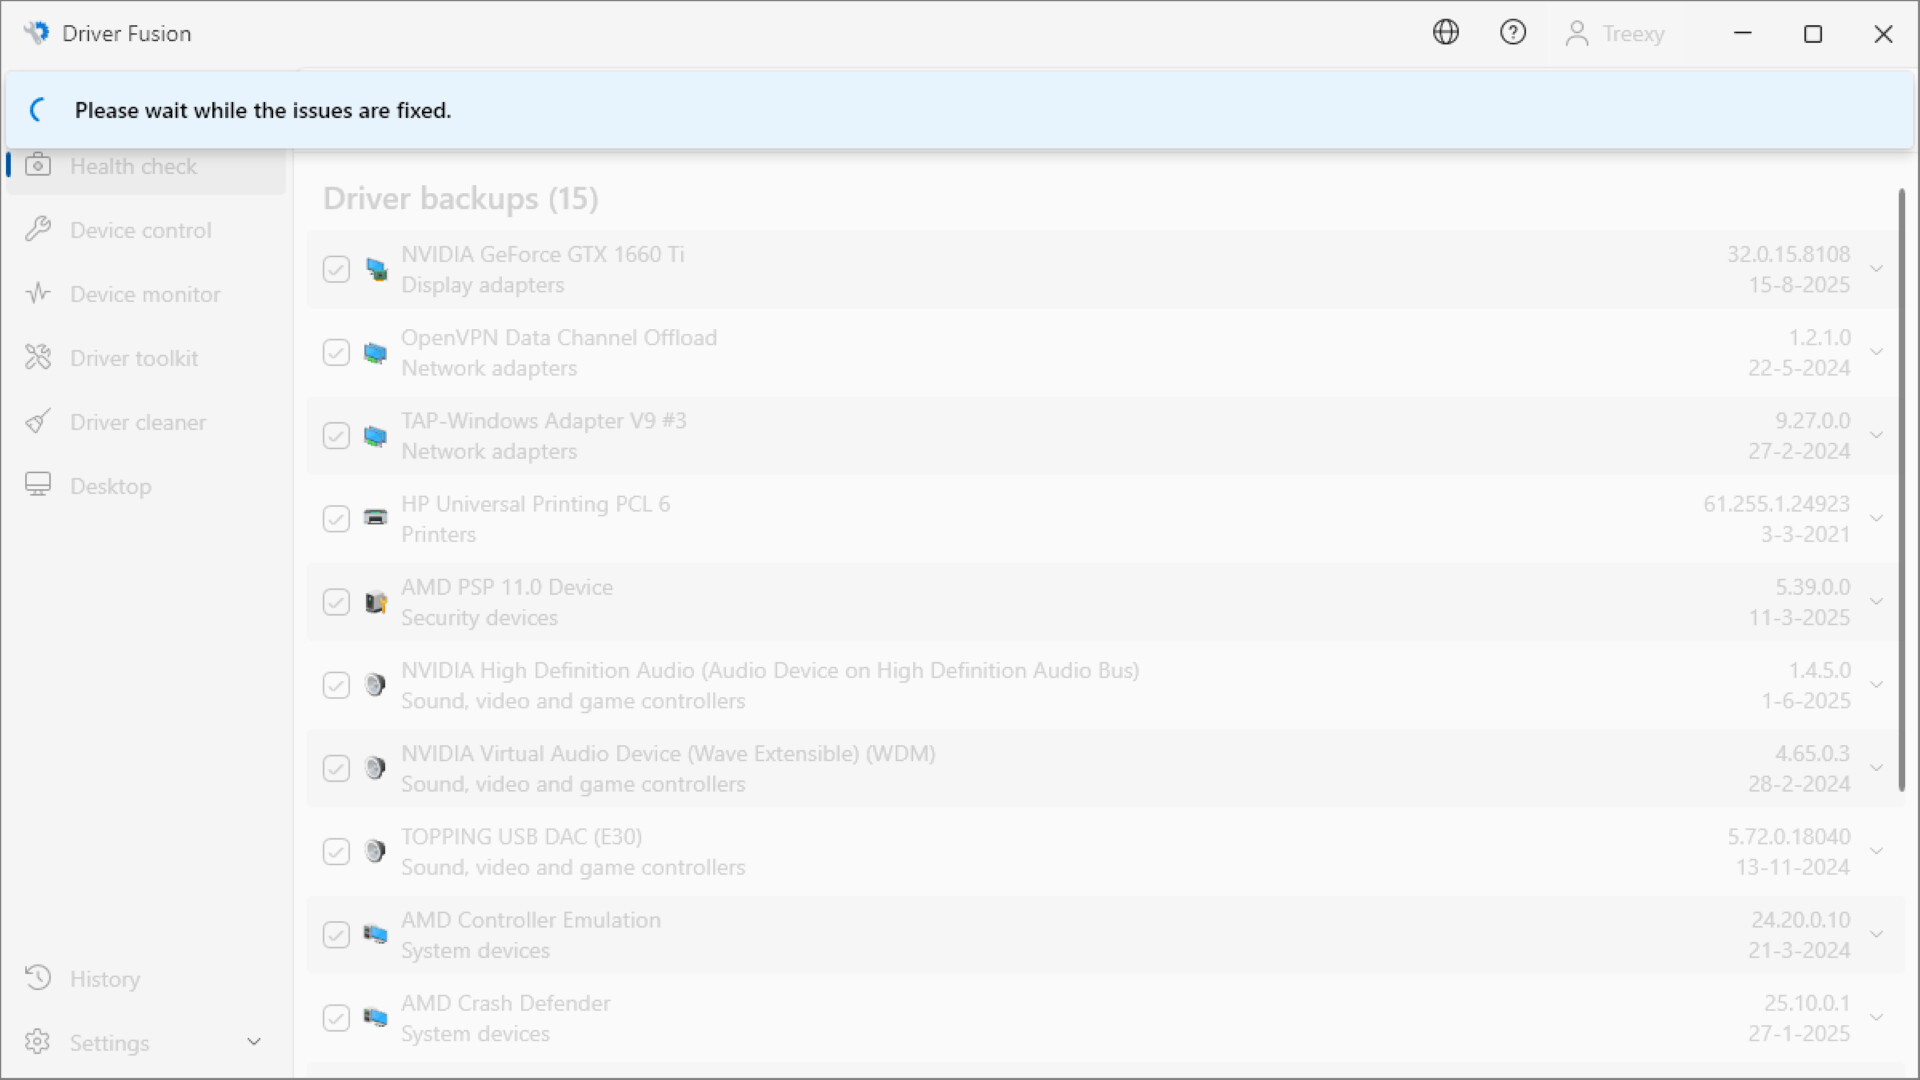1920x1080 pixels.
Task: Deselect the TOPPING USB DAC backup
Action: point(336,851)
